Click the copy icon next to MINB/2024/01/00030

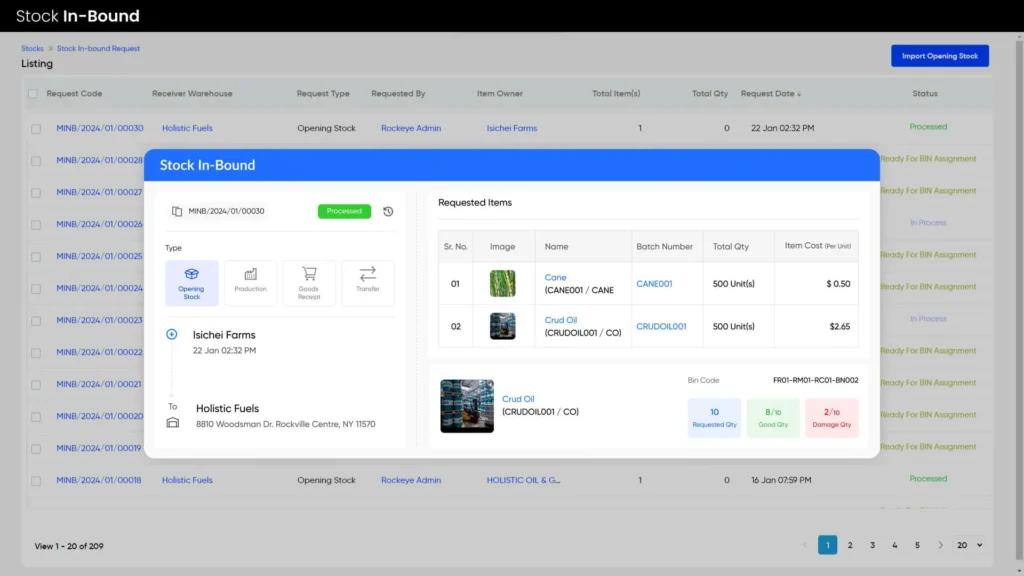(177, 211)
